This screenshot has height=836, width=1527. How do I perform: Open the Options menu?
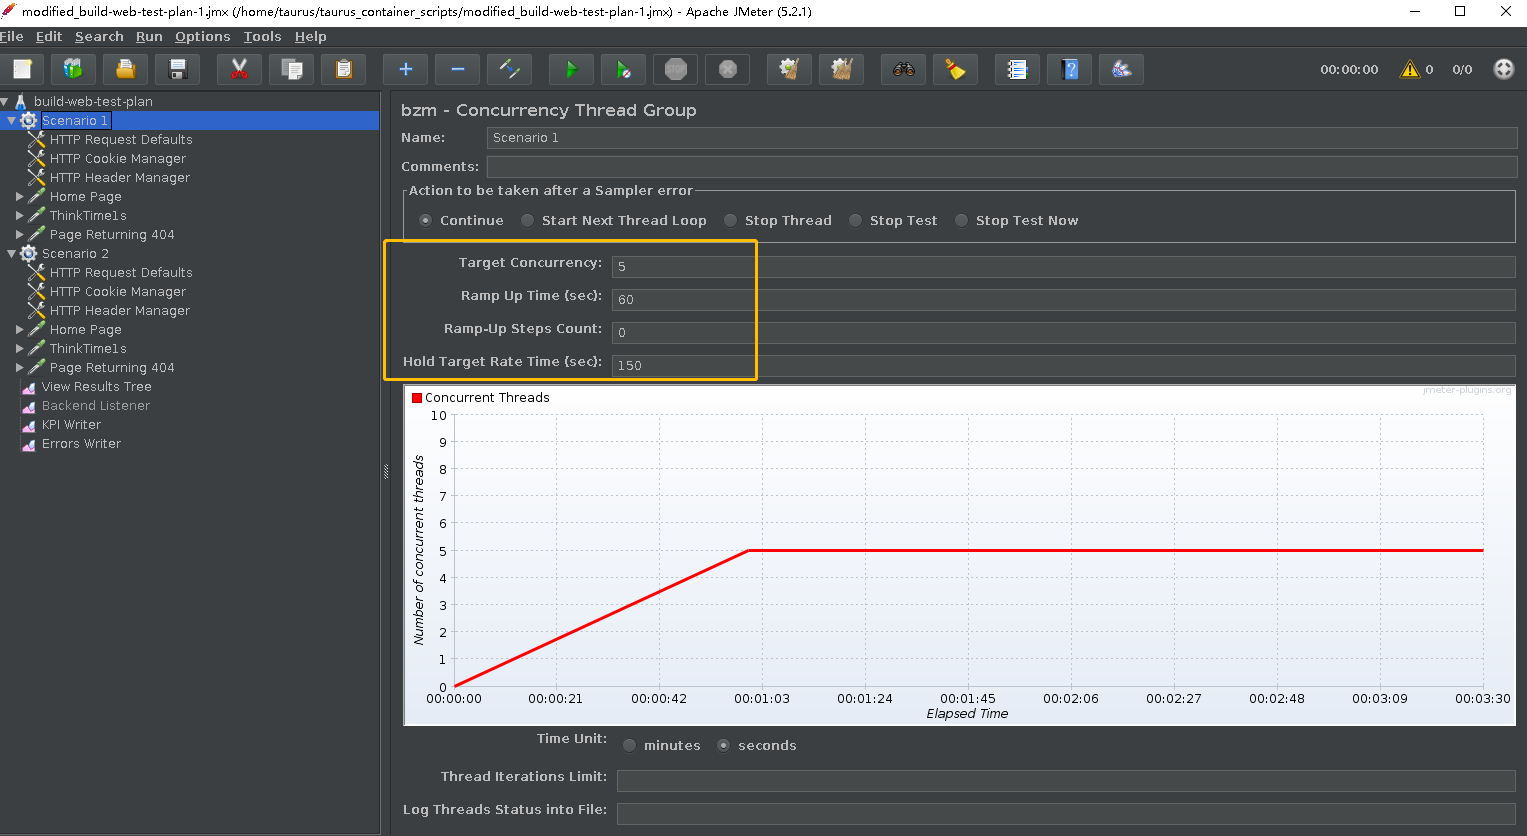pos(203,36)
